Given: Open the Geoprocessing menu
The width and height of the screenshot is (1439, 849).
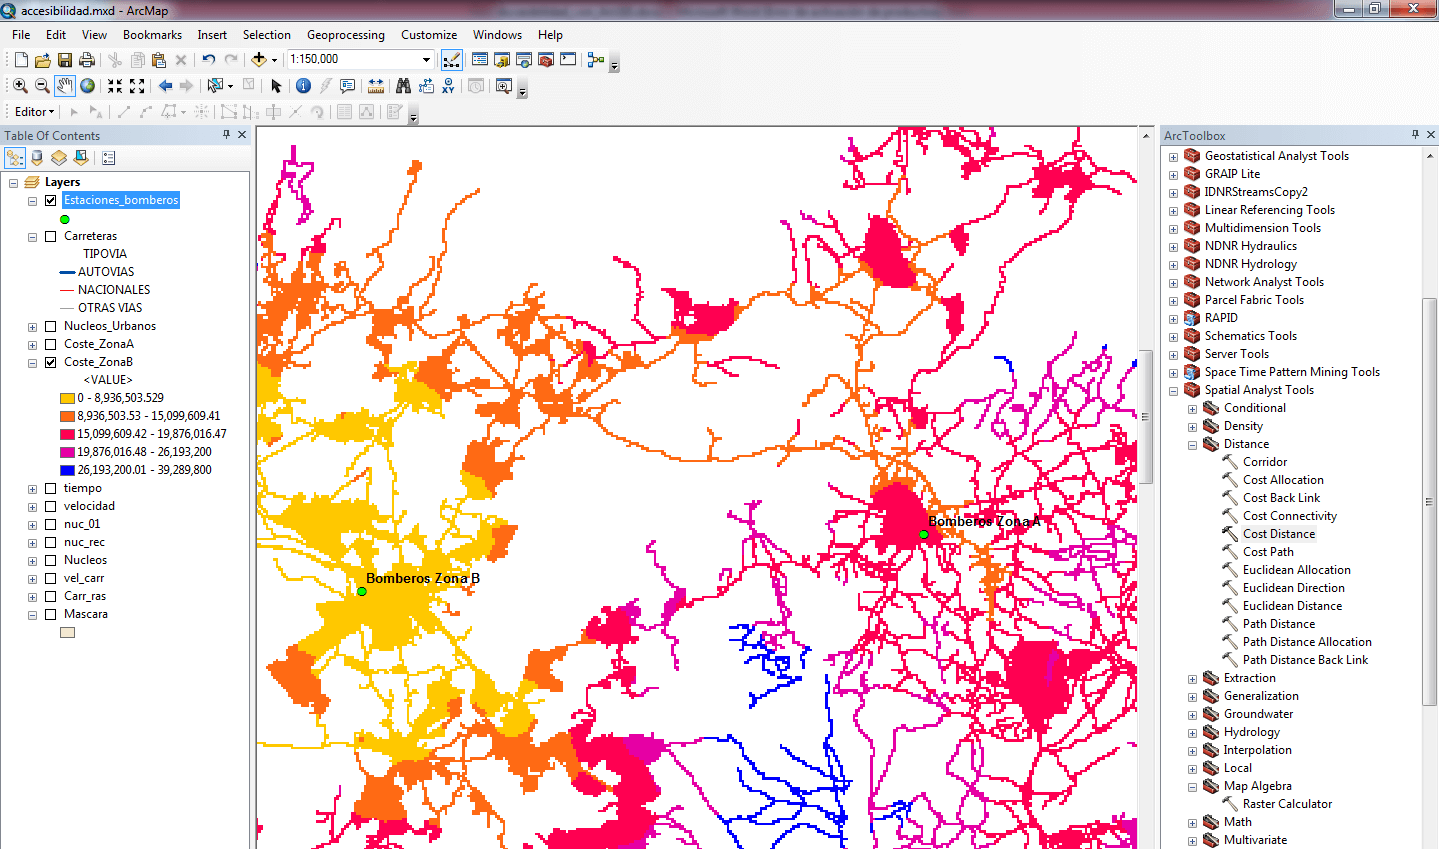Looking at the screenshot, I should [345, 35].
